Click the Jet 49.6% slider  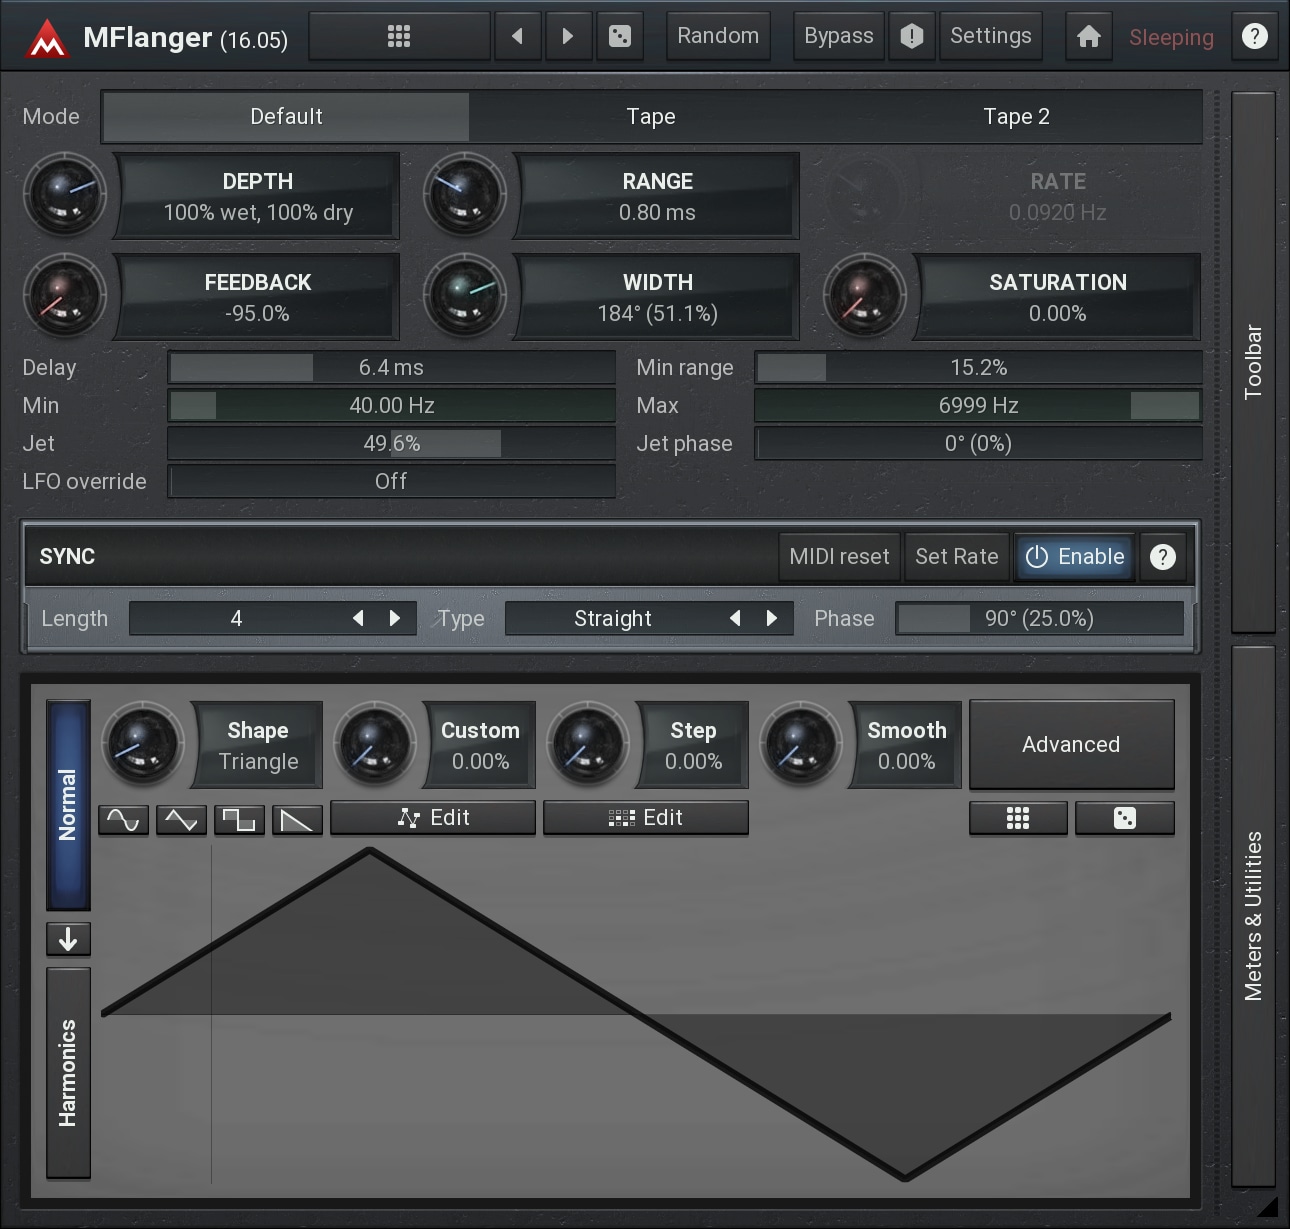pos(391,444)
